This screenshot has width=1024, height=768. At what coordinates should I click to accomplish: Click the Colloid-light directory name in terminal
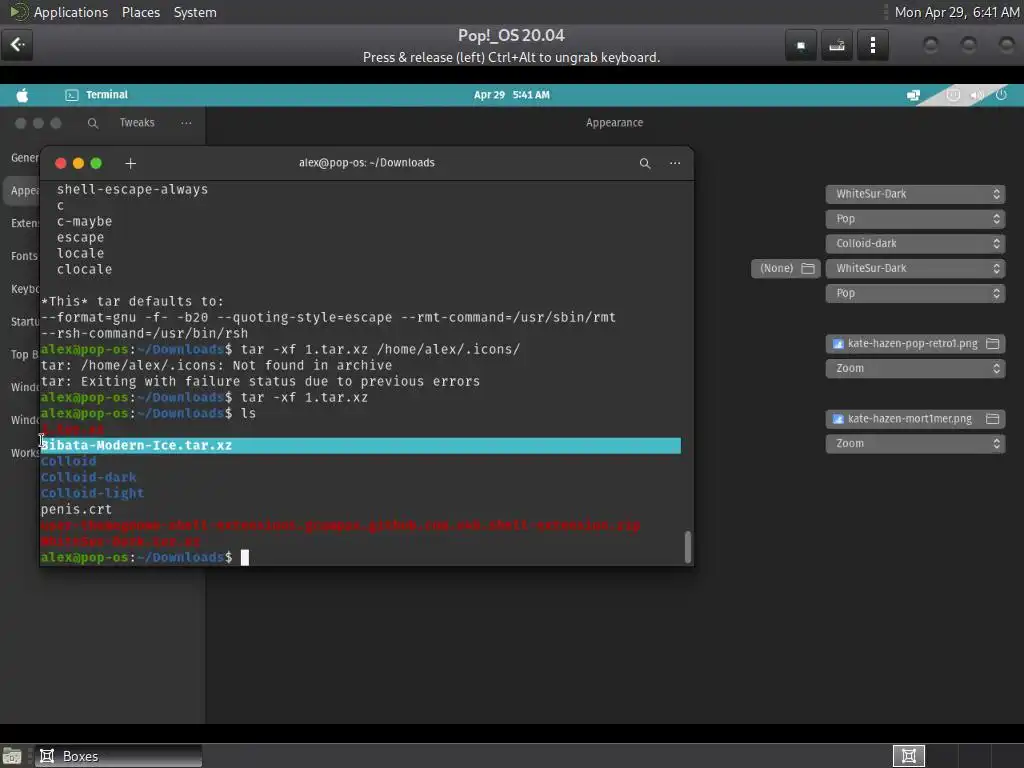92,493
